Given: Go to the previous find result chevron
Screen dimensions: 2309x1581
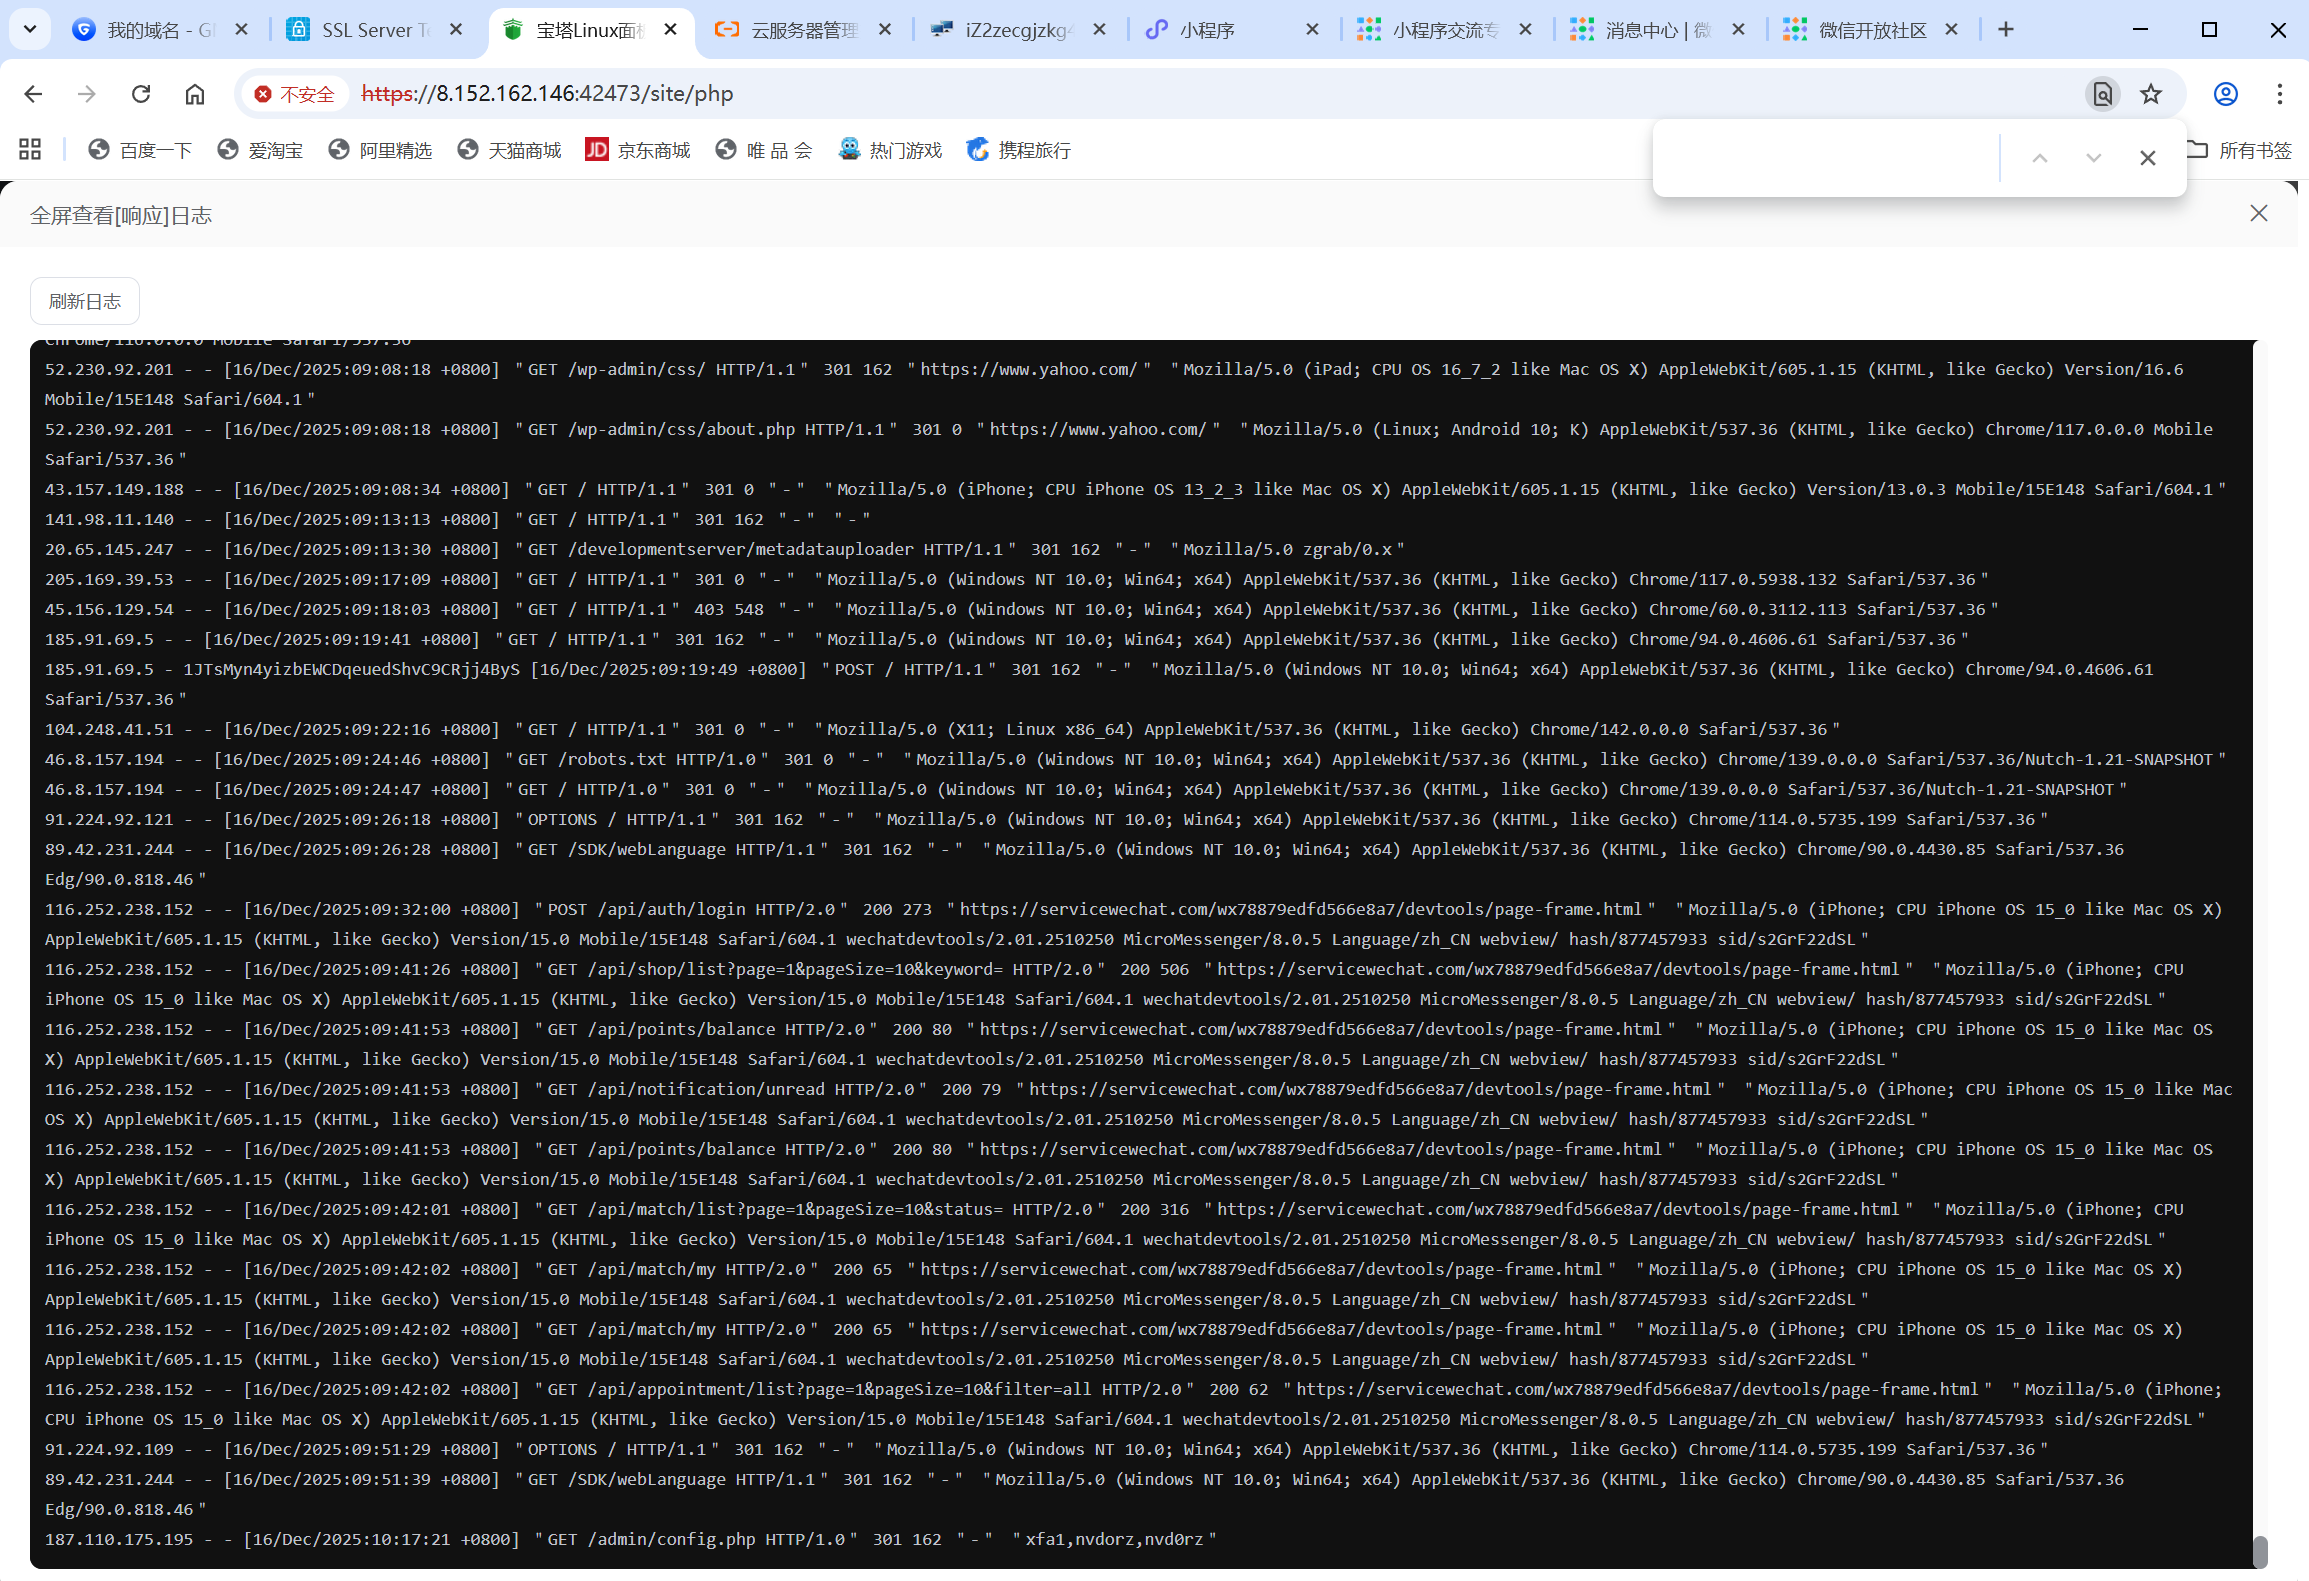Looking at the screenshot, I should click(x=2040, y=158).
